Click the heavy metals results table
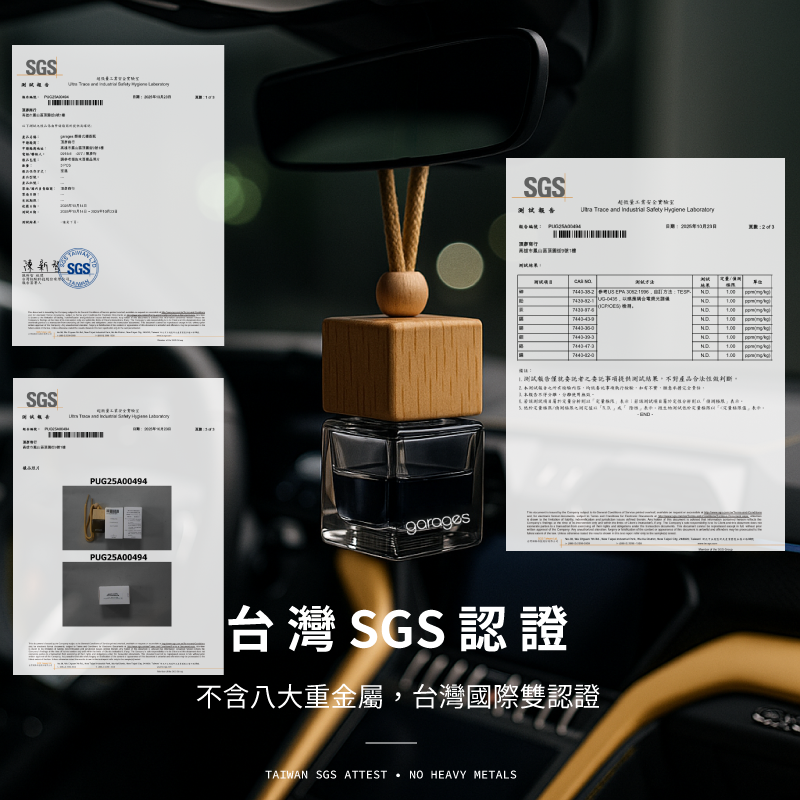The width and height of the screenshot is (800, 800). pyautogui.click(x=645, y=317)
